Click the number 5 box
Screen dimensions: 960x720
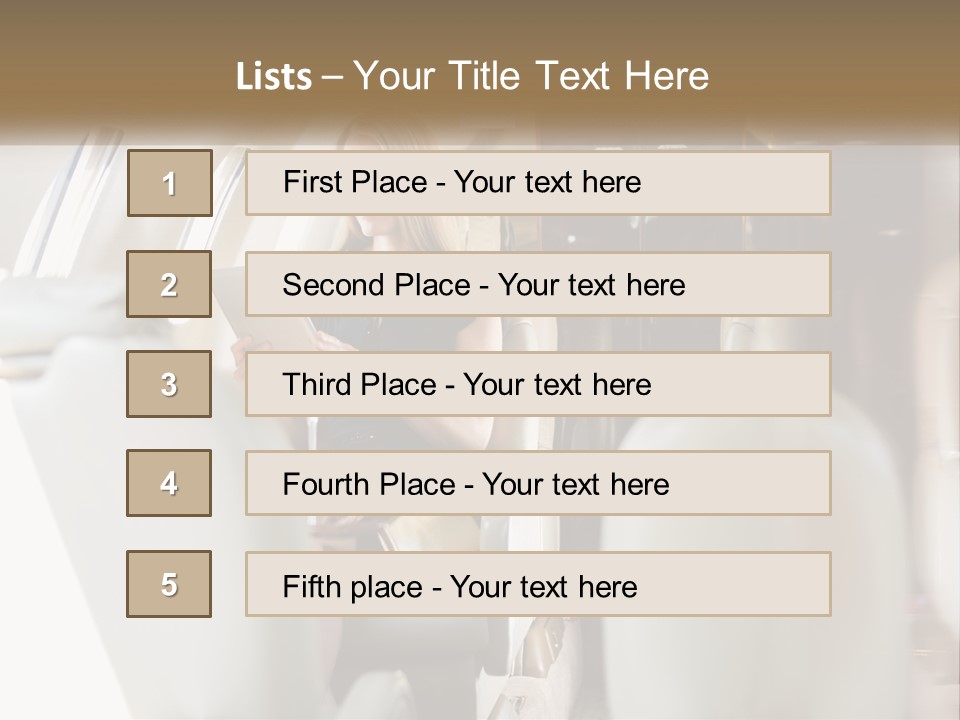(x=169, y=584)
